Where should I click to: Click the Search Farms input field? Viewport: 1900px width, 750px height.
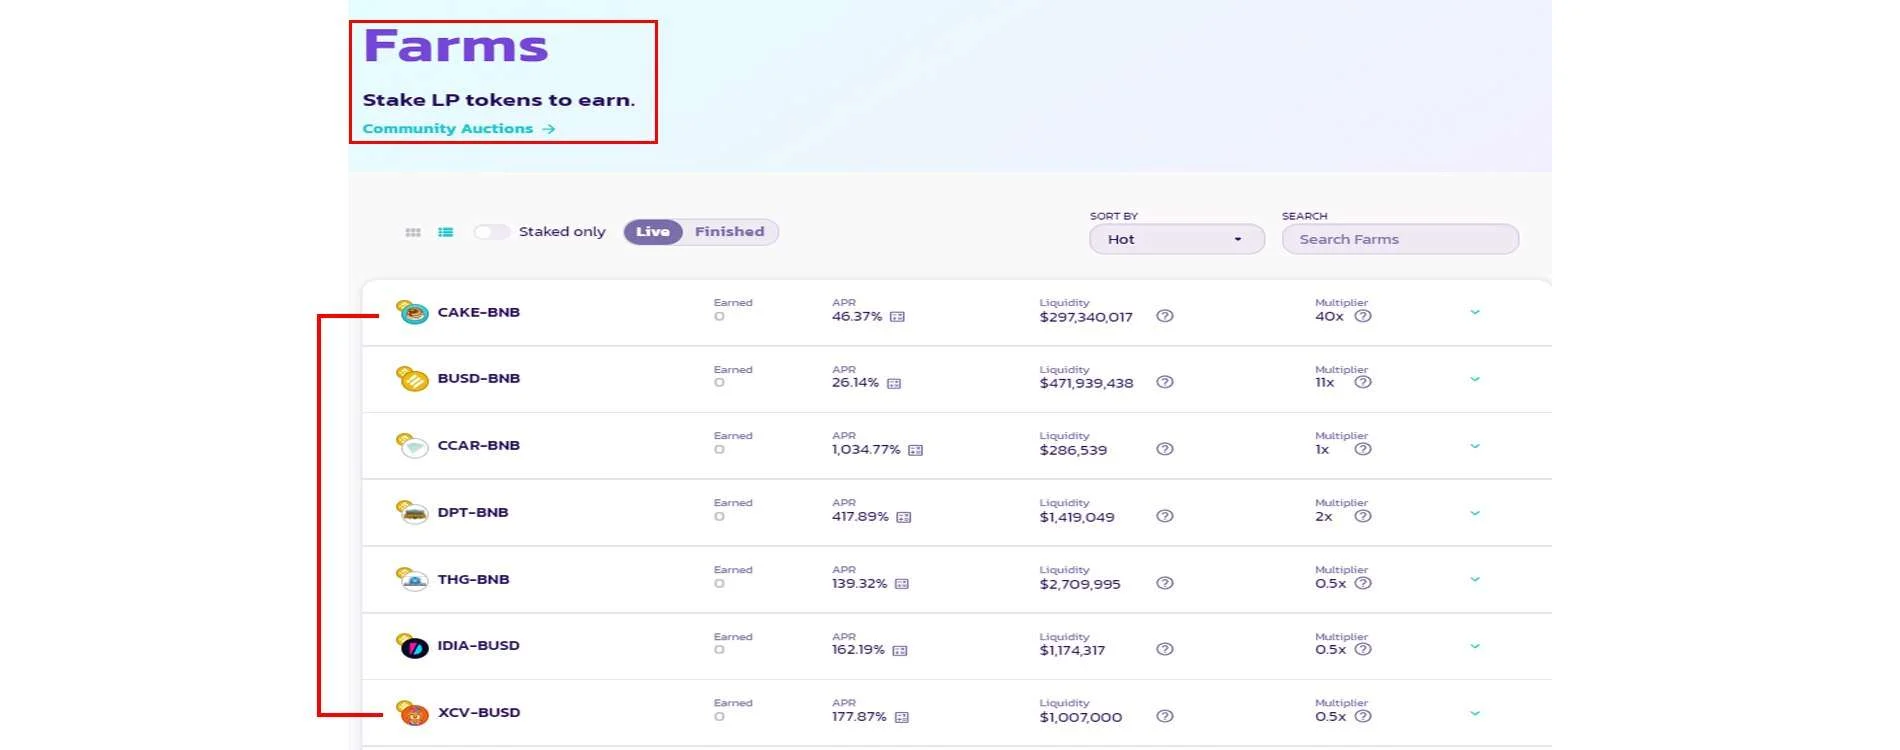click(1400, 239)
